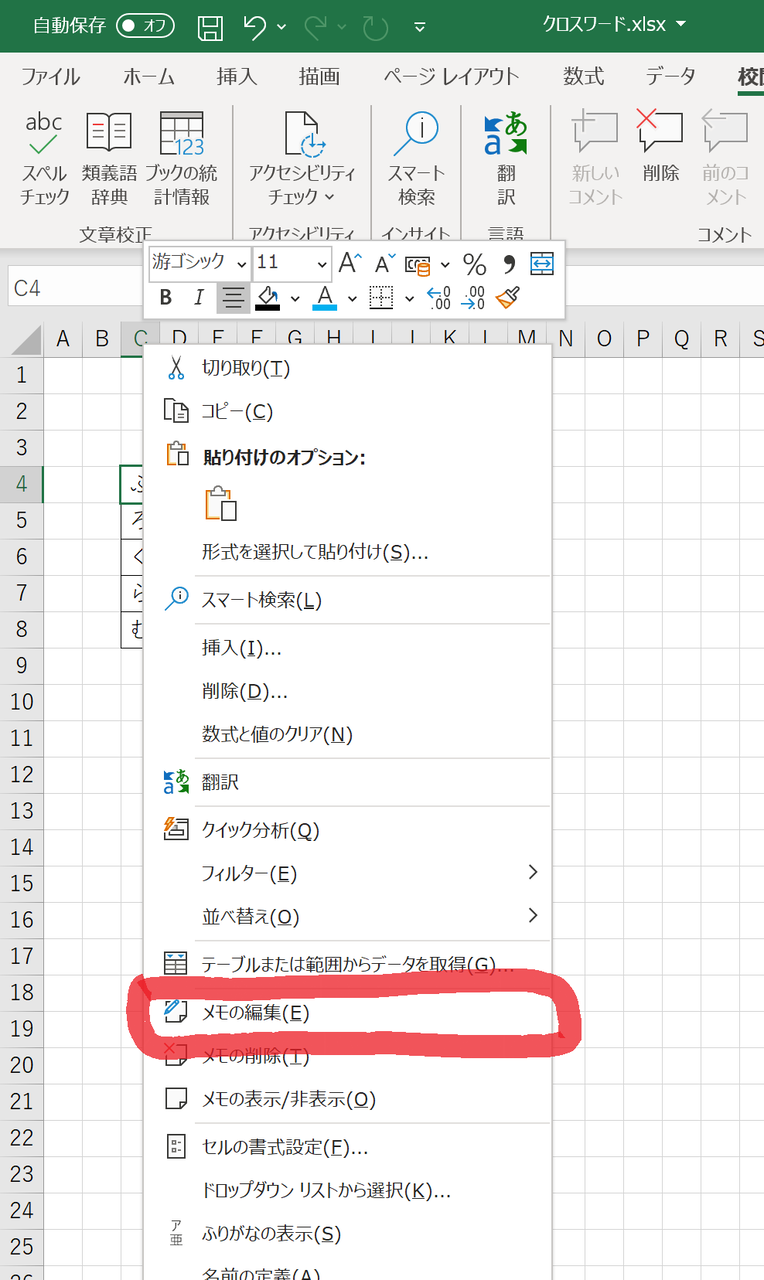The image size is (764, 1280).
Task: Open 類義語辞典 thesaurus
Action: (x=109, y=159)
